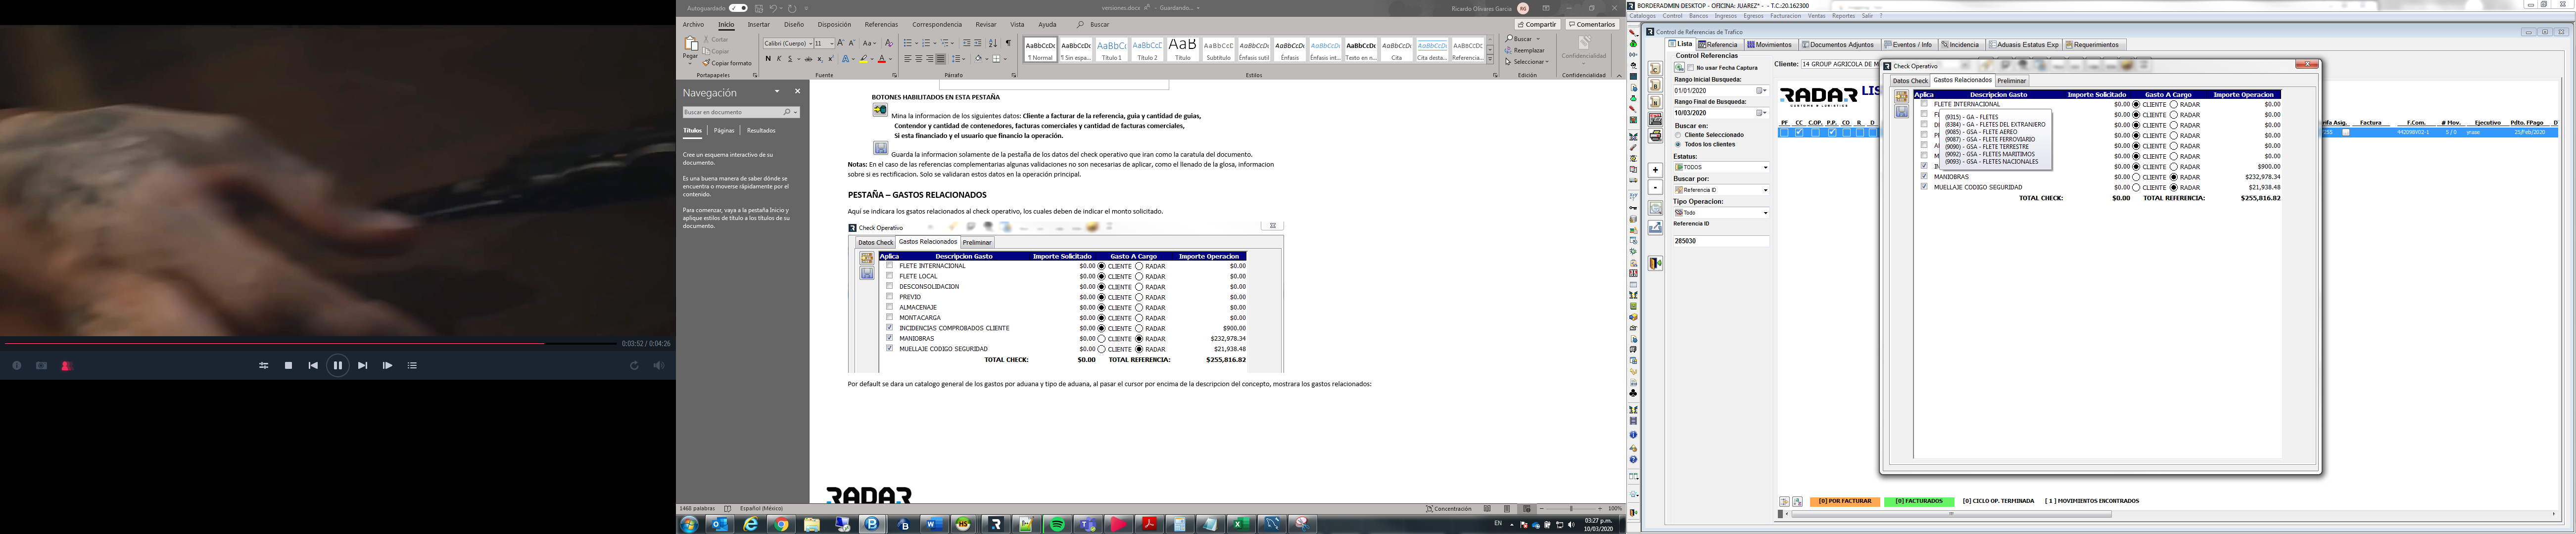2576x534 pixels.
Task: Click the bullets list icon in Word
Action: (908, 44)
